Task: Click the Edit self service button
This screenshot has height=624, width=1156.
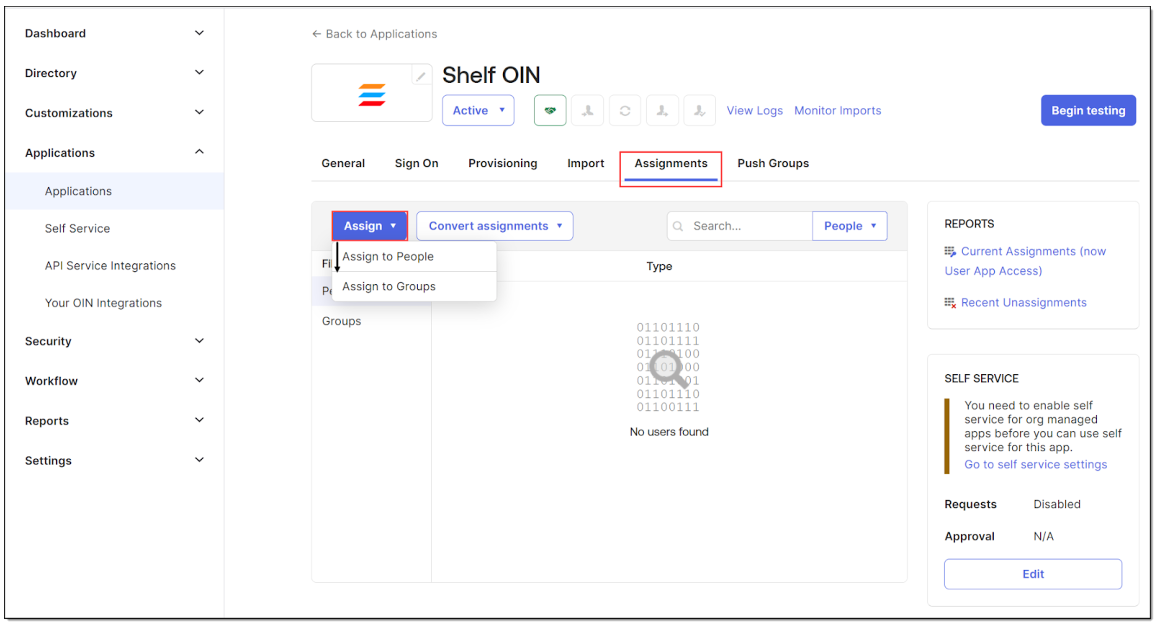Action: pos(1033,574)
